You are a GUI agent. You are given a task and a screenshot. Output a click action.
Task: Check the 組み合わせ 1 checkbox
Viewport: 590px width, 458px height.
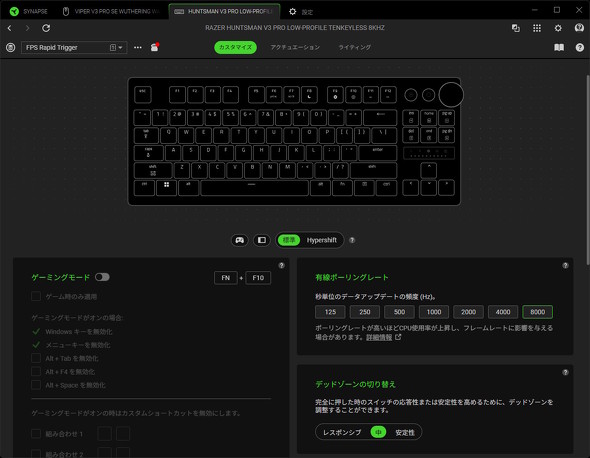(x=36, y=434)
